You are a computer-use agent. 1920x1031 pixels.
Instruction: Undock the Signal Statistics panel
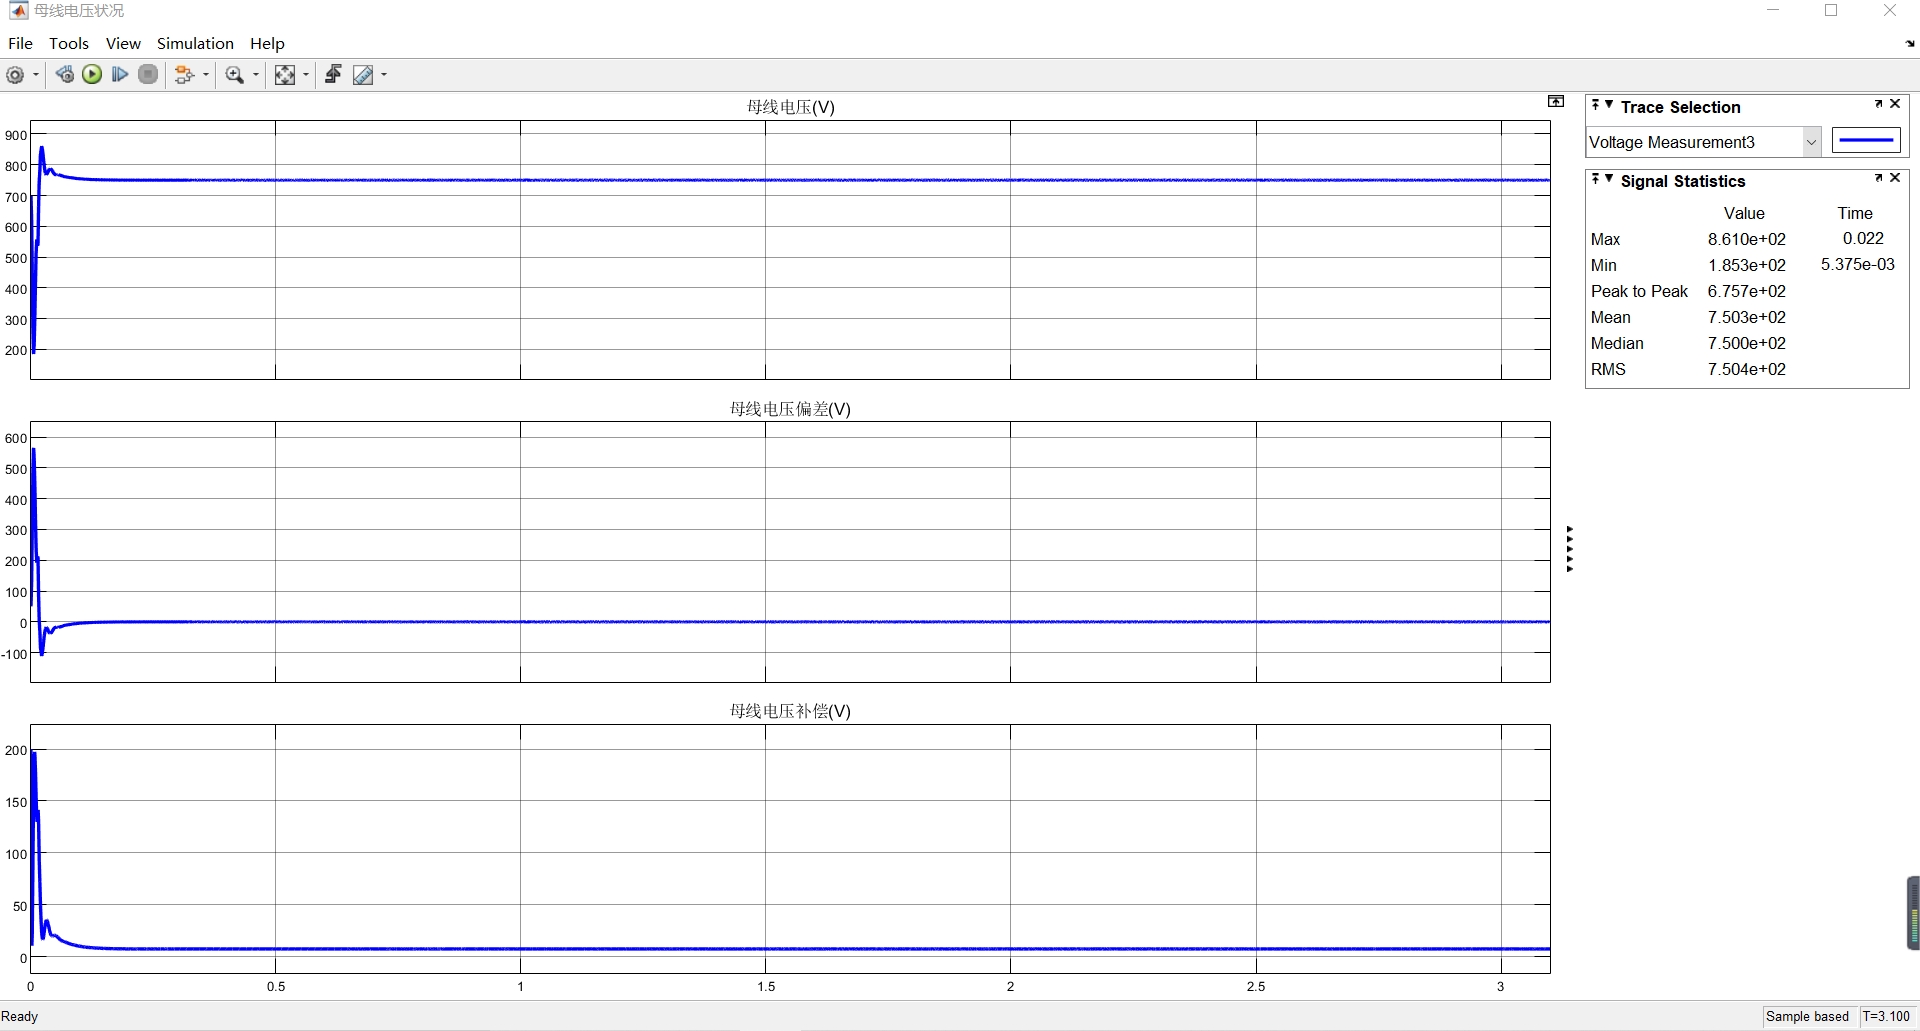[1879, 178]
